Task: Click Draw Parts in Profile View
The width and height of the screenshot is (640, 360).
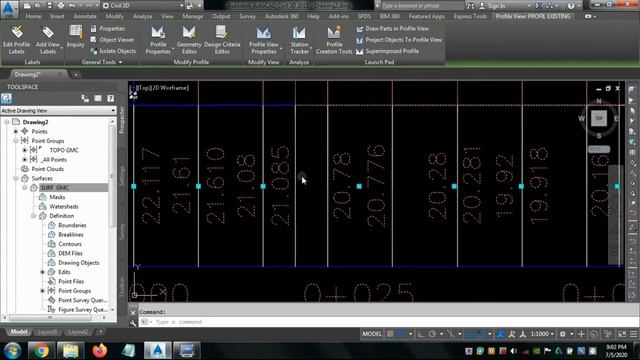Action: 392,29
